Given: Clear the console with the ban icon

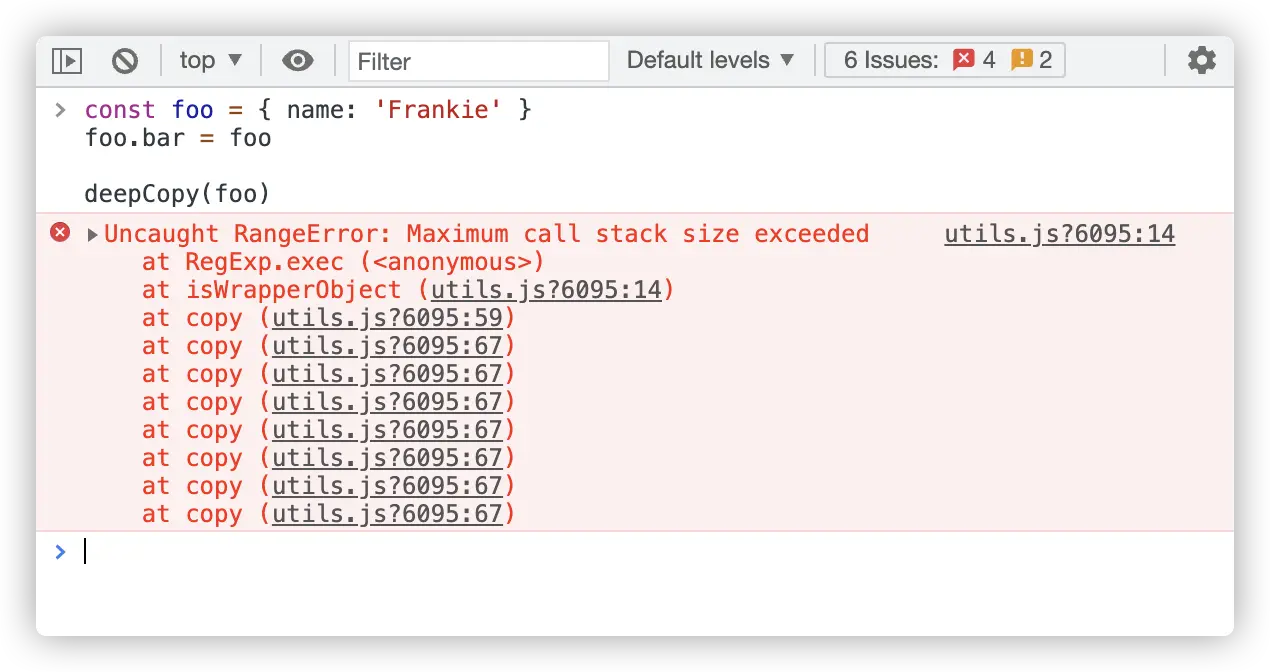Looking at the screenshot, I should click(x=125, y=61).
